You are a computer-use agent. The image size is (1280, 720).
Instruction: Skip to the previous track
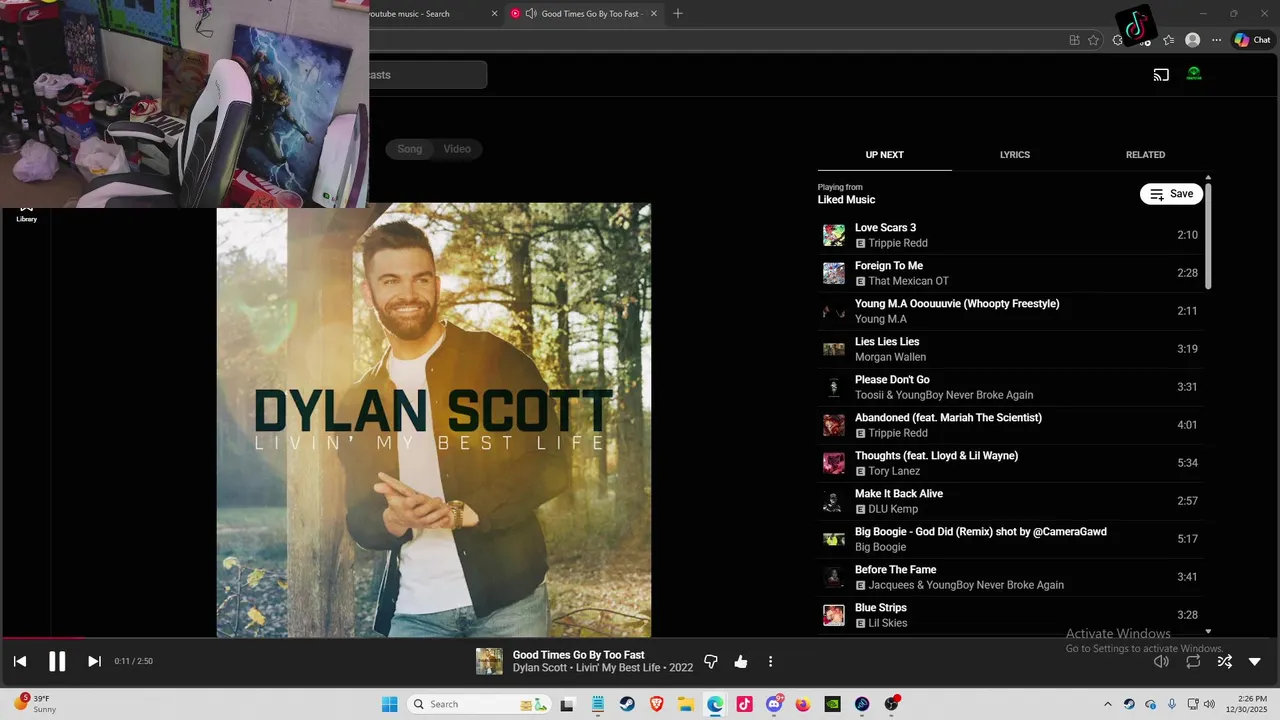point(20,661)
